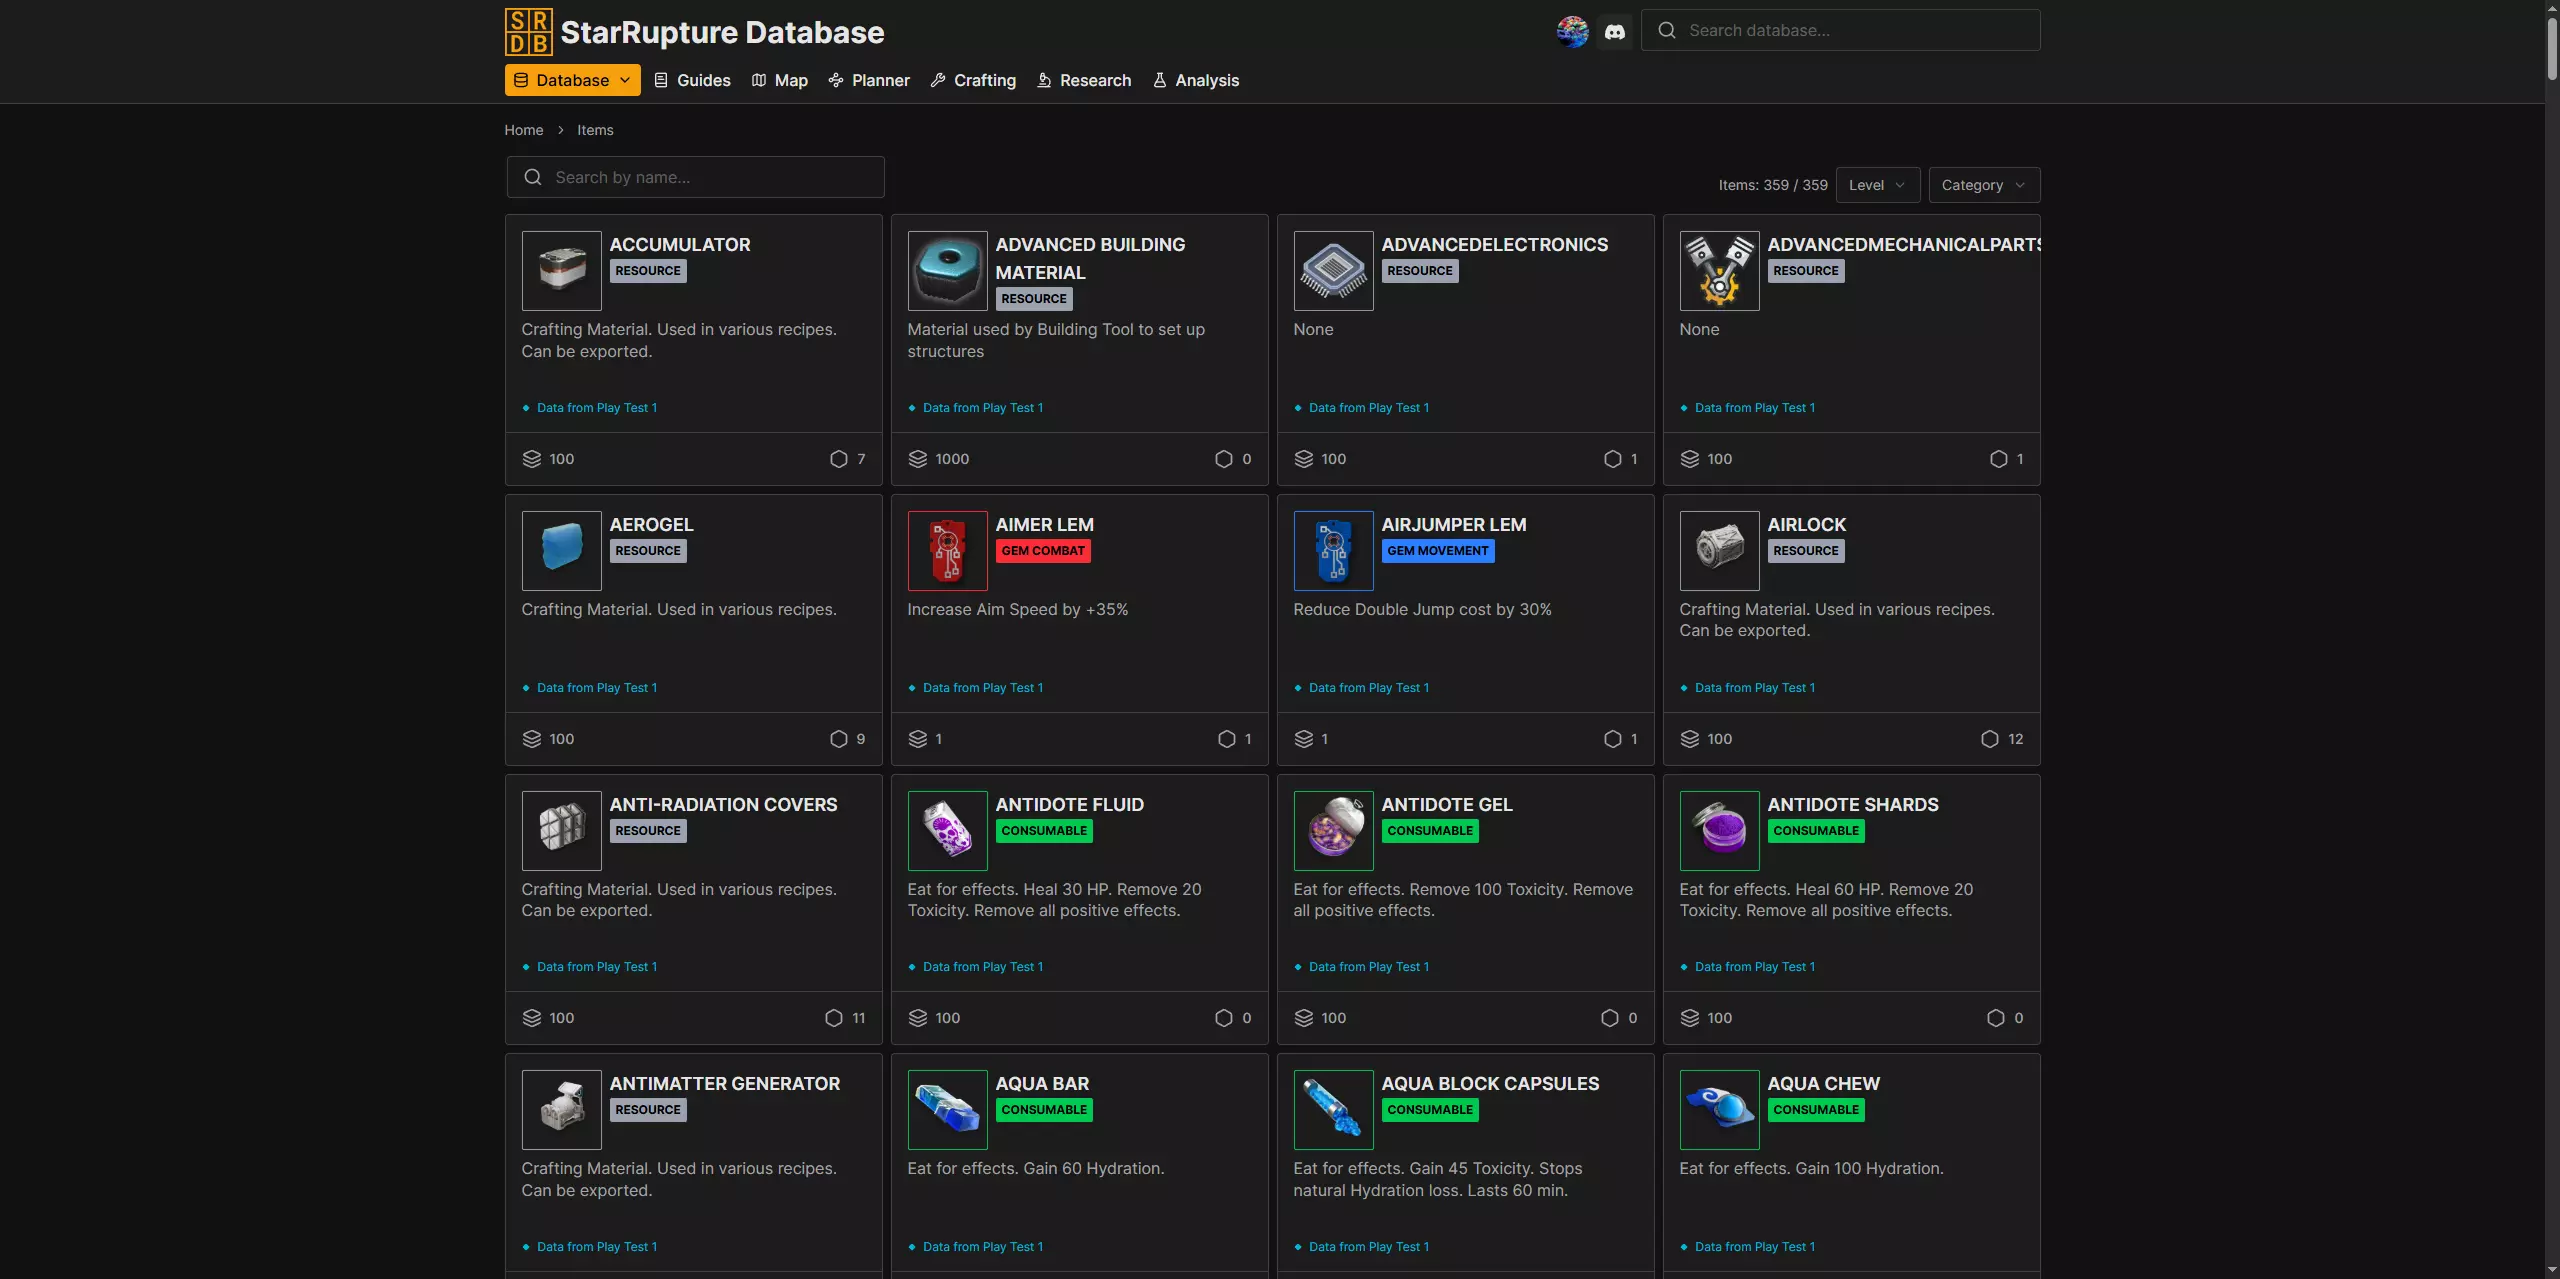The width and height of the screenshot is (2560, 1279).
Task: Expand the Level filter dropdown
Action: (x=1877, y=185)
